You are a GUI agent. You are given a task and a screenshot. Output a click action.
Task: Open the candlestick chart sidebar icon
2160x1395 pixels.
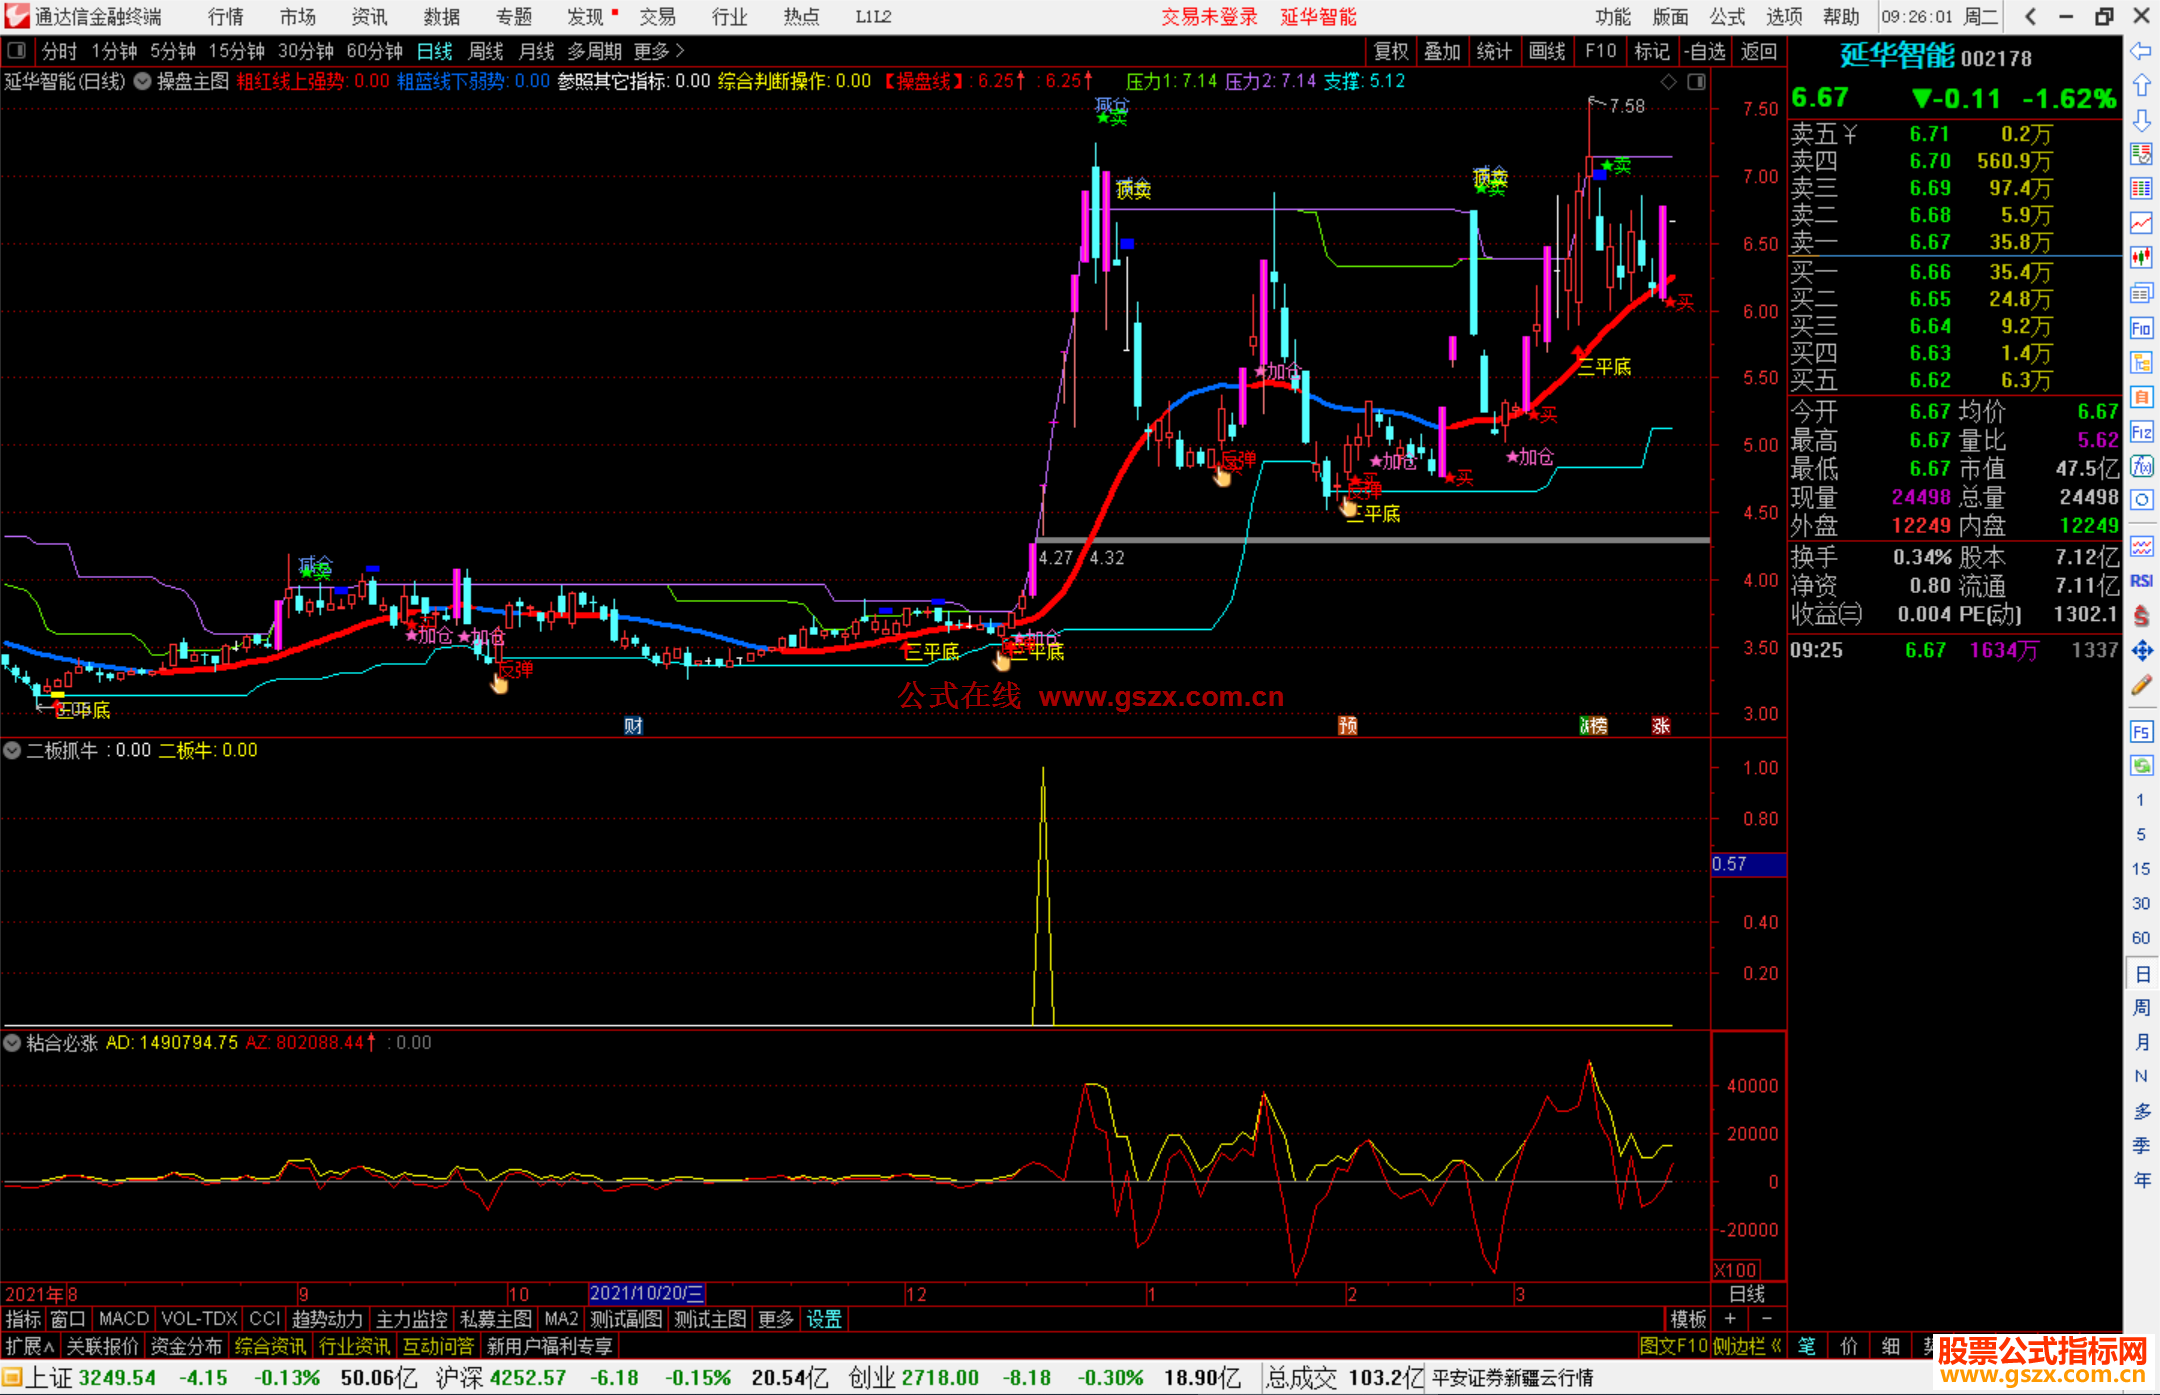point(2141,258)
